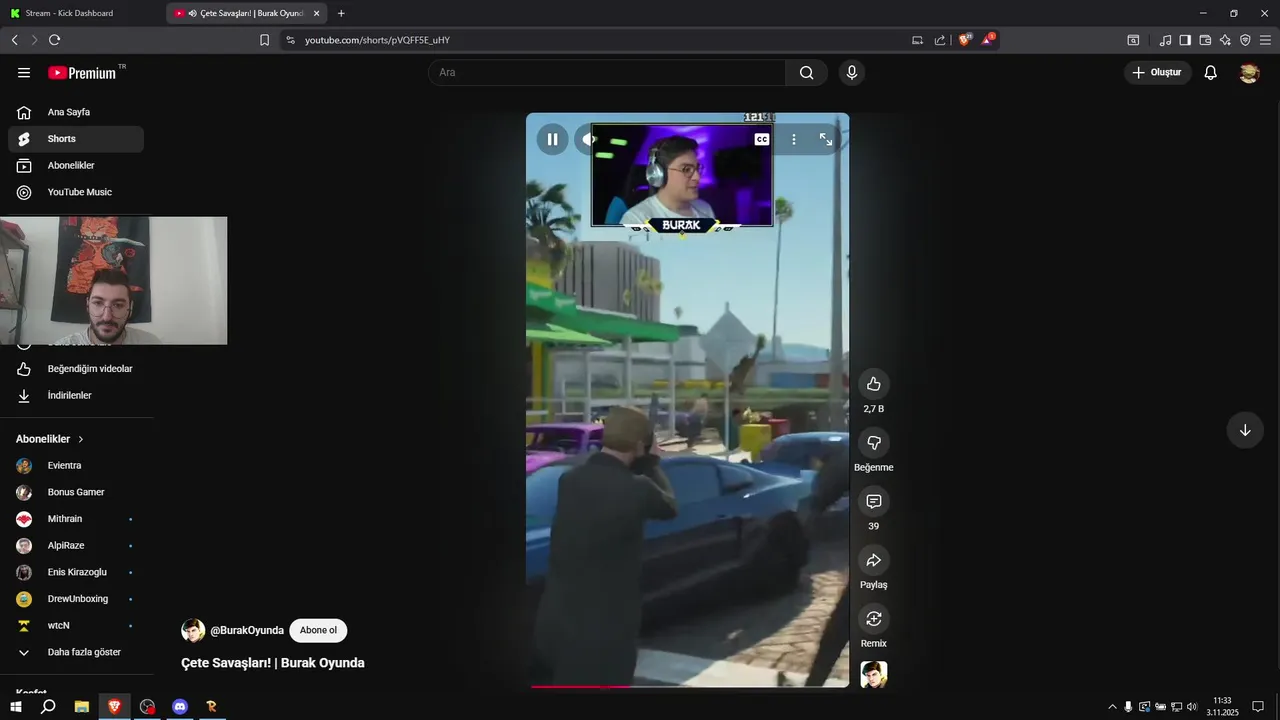Show hidden system tray icons
Screen dimensions: 1280x720
pyautogui.click(x=1112, y=706)
